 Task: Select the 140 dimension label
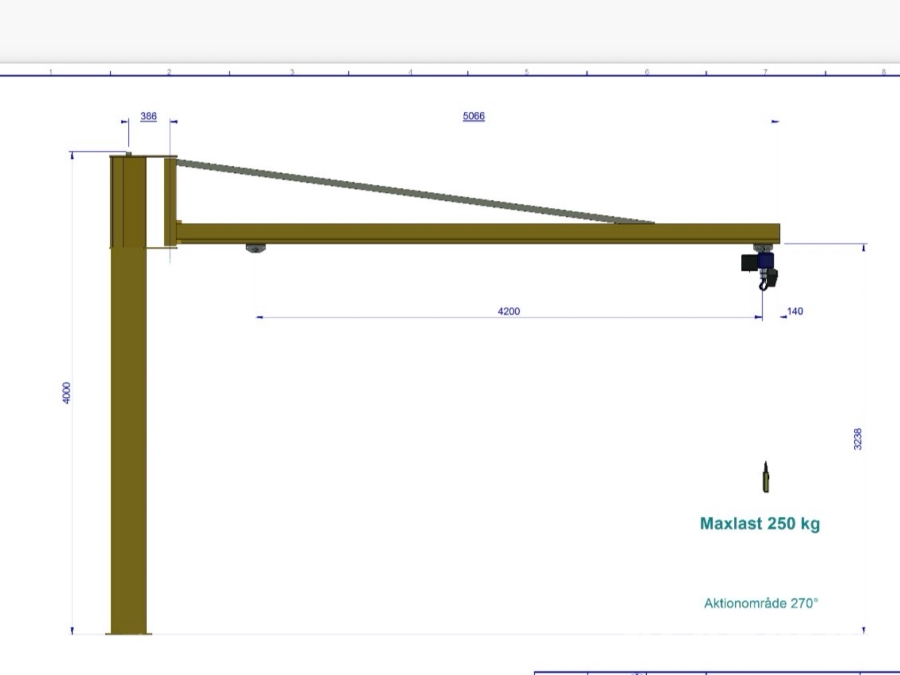[795, 311]
